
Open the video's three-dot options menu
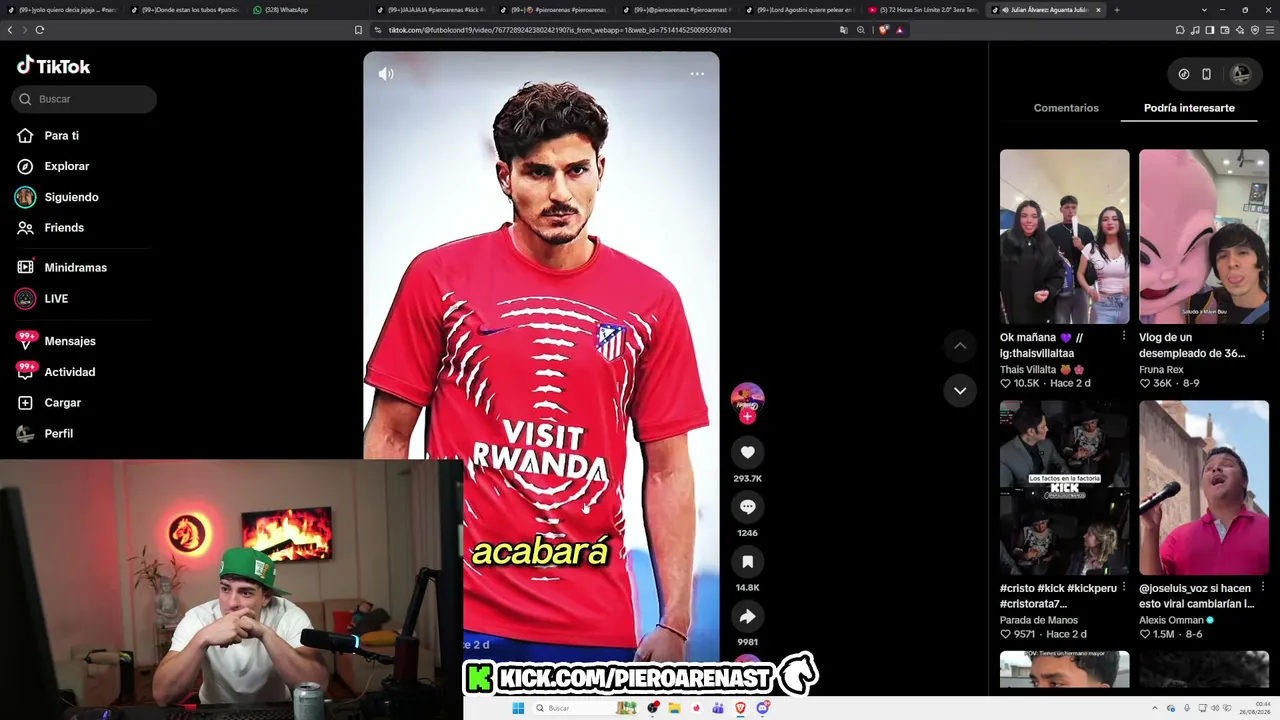tap(697, 73)
